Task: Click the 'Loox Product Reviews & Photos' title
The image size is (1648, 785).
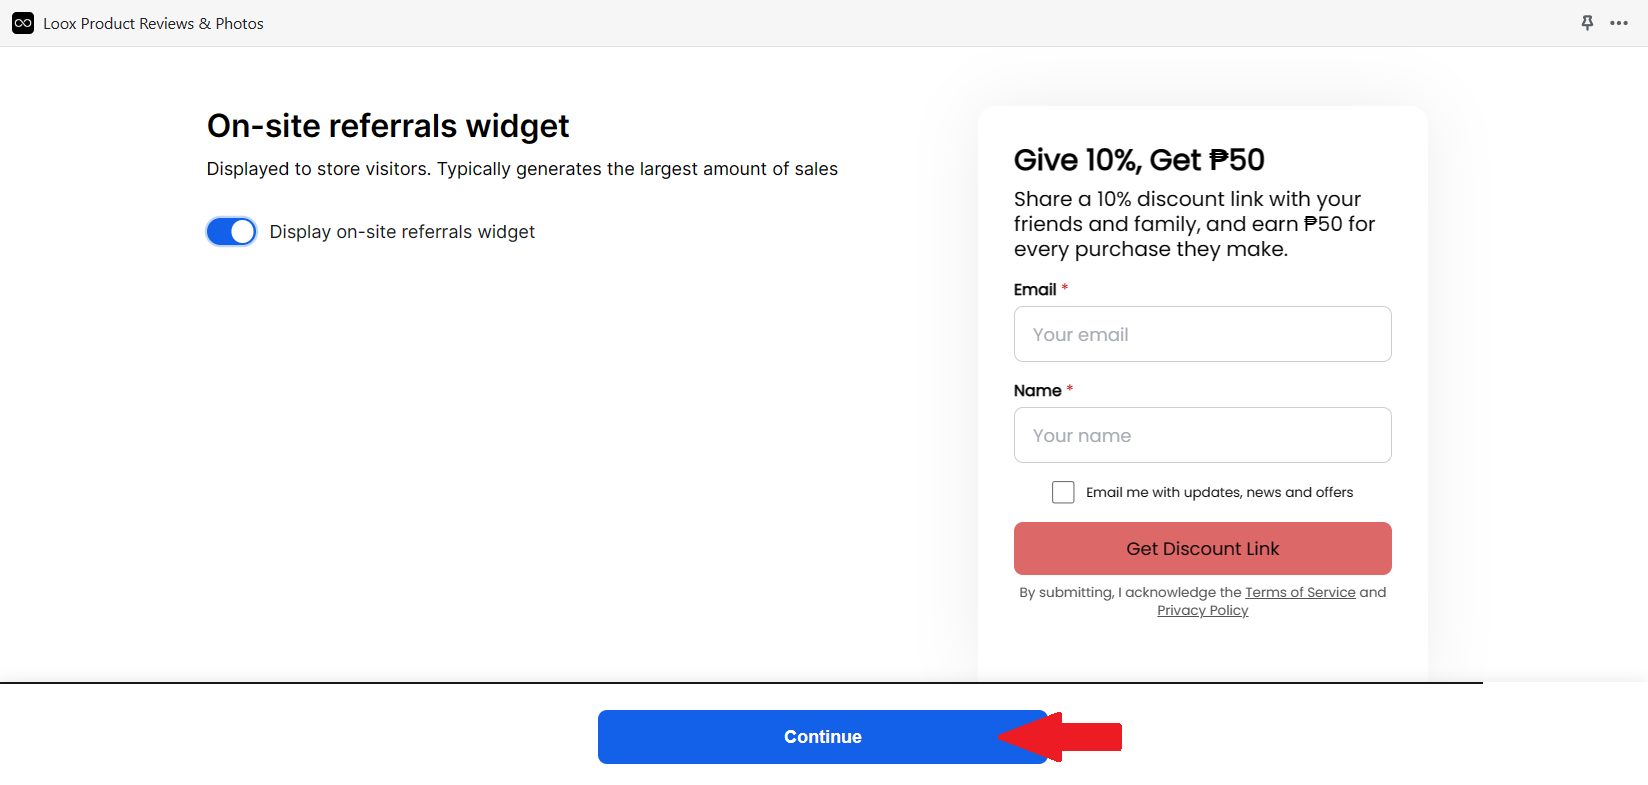Action: click(153, 23)
